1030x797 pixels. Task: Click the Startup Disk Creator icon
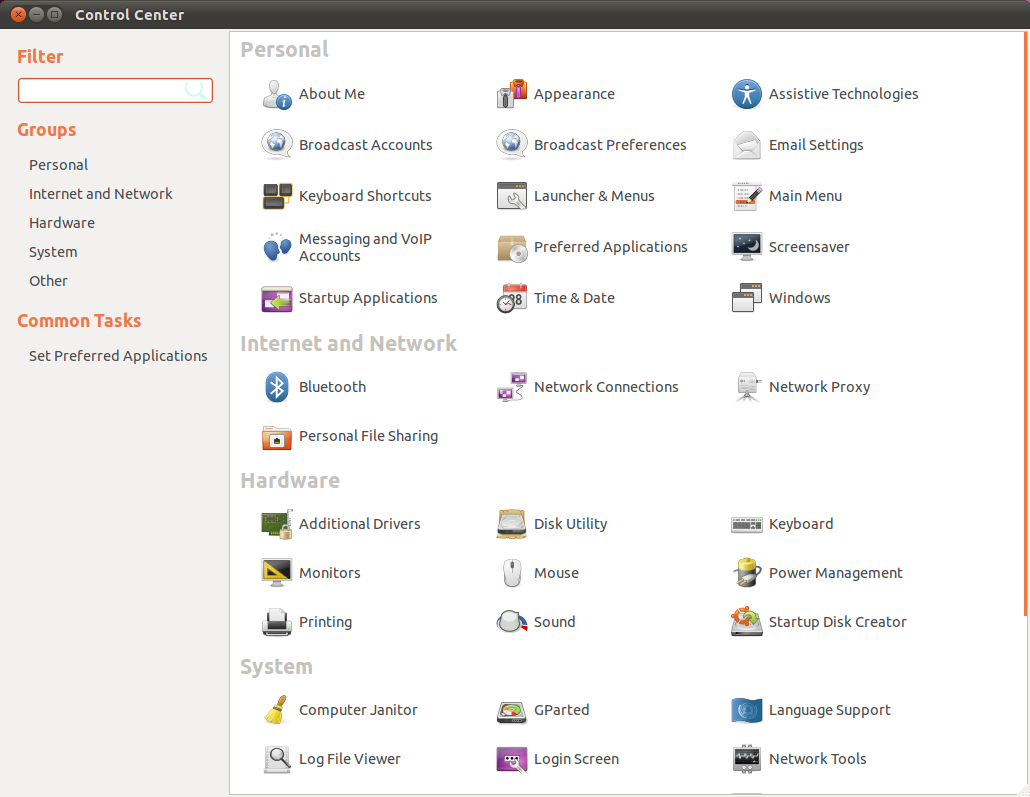pyautogui.click(x=747, y=622)
